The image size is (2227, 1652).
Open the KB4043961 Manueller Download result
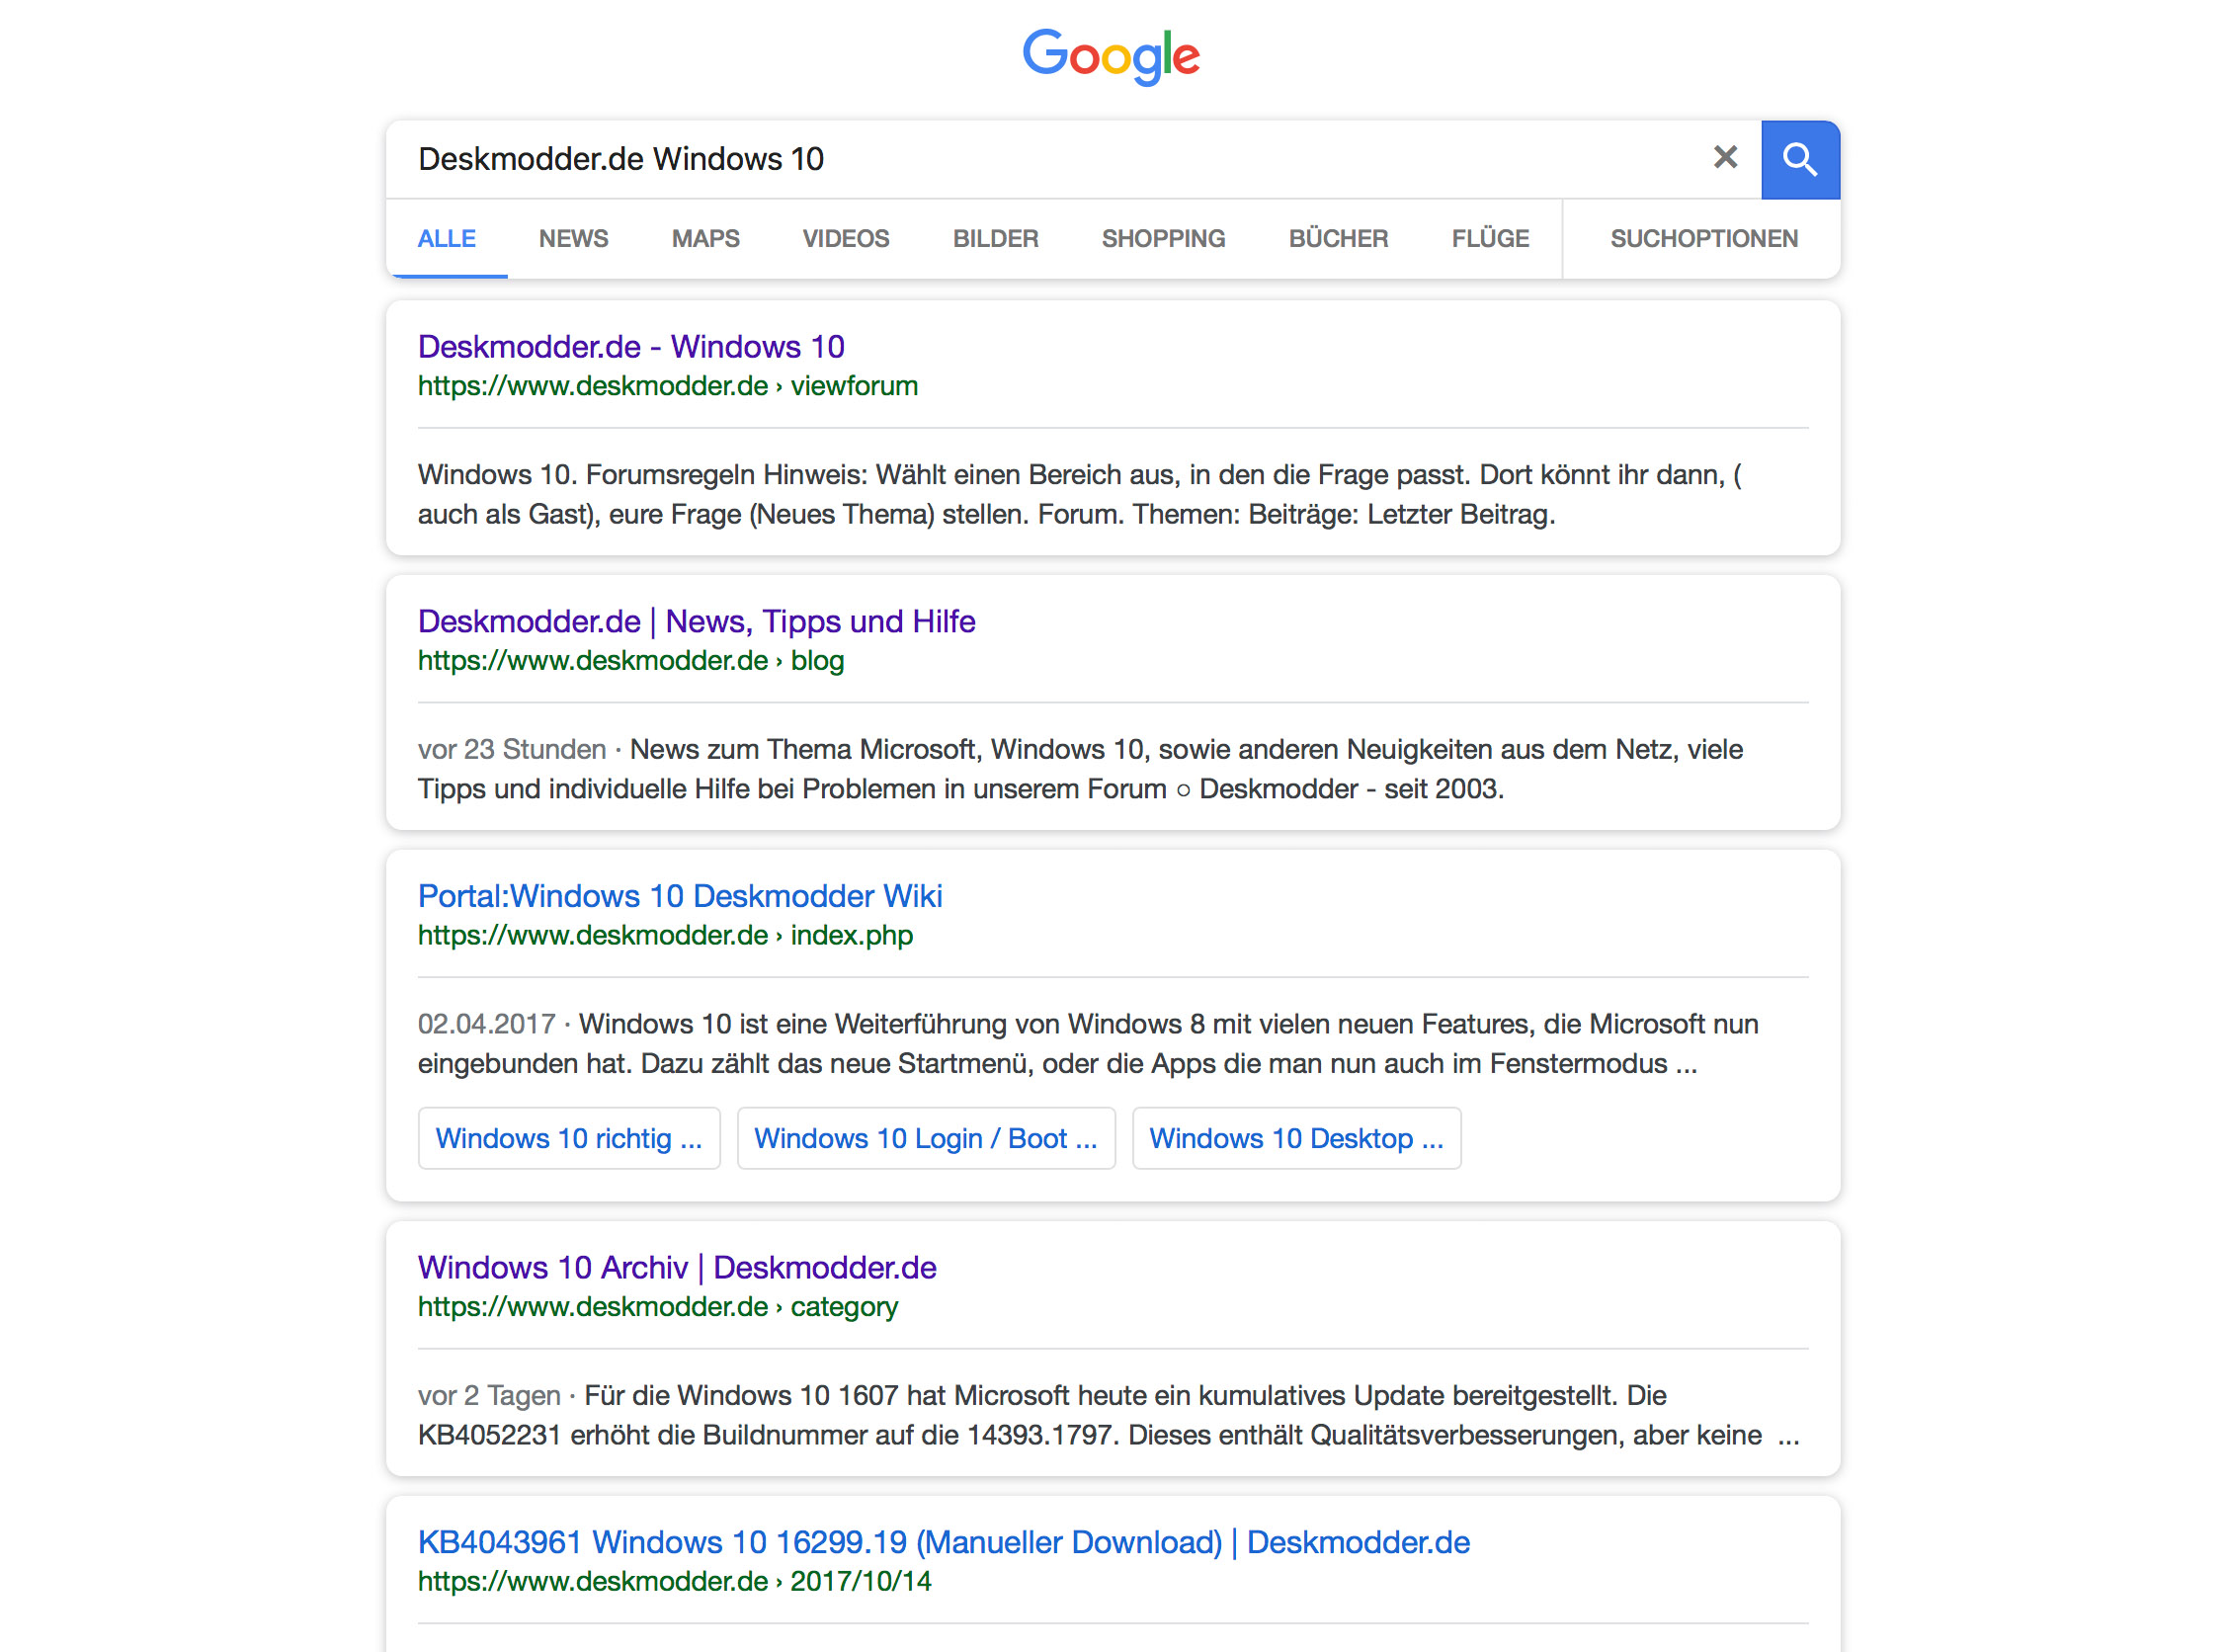pos(944,1544)
